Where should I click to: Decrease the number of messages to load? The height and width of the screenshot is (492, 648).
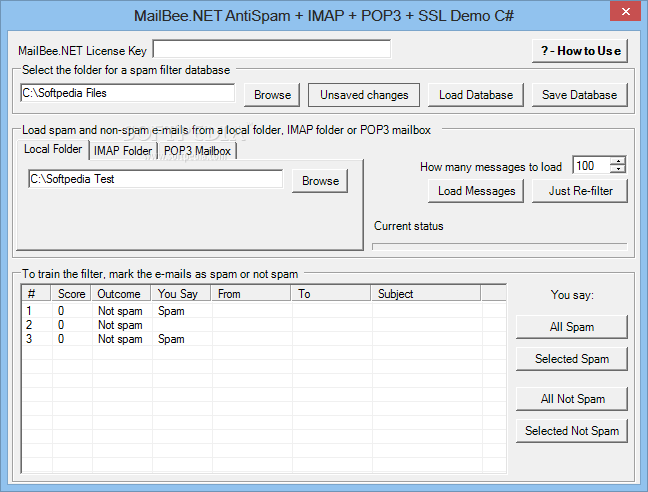point(618,169)
